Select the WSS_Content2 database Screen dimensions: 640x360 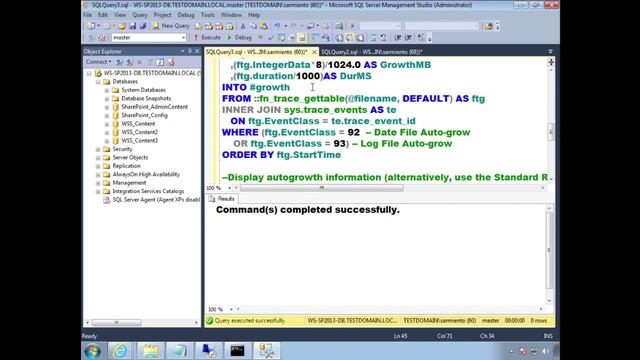[140, 132]
